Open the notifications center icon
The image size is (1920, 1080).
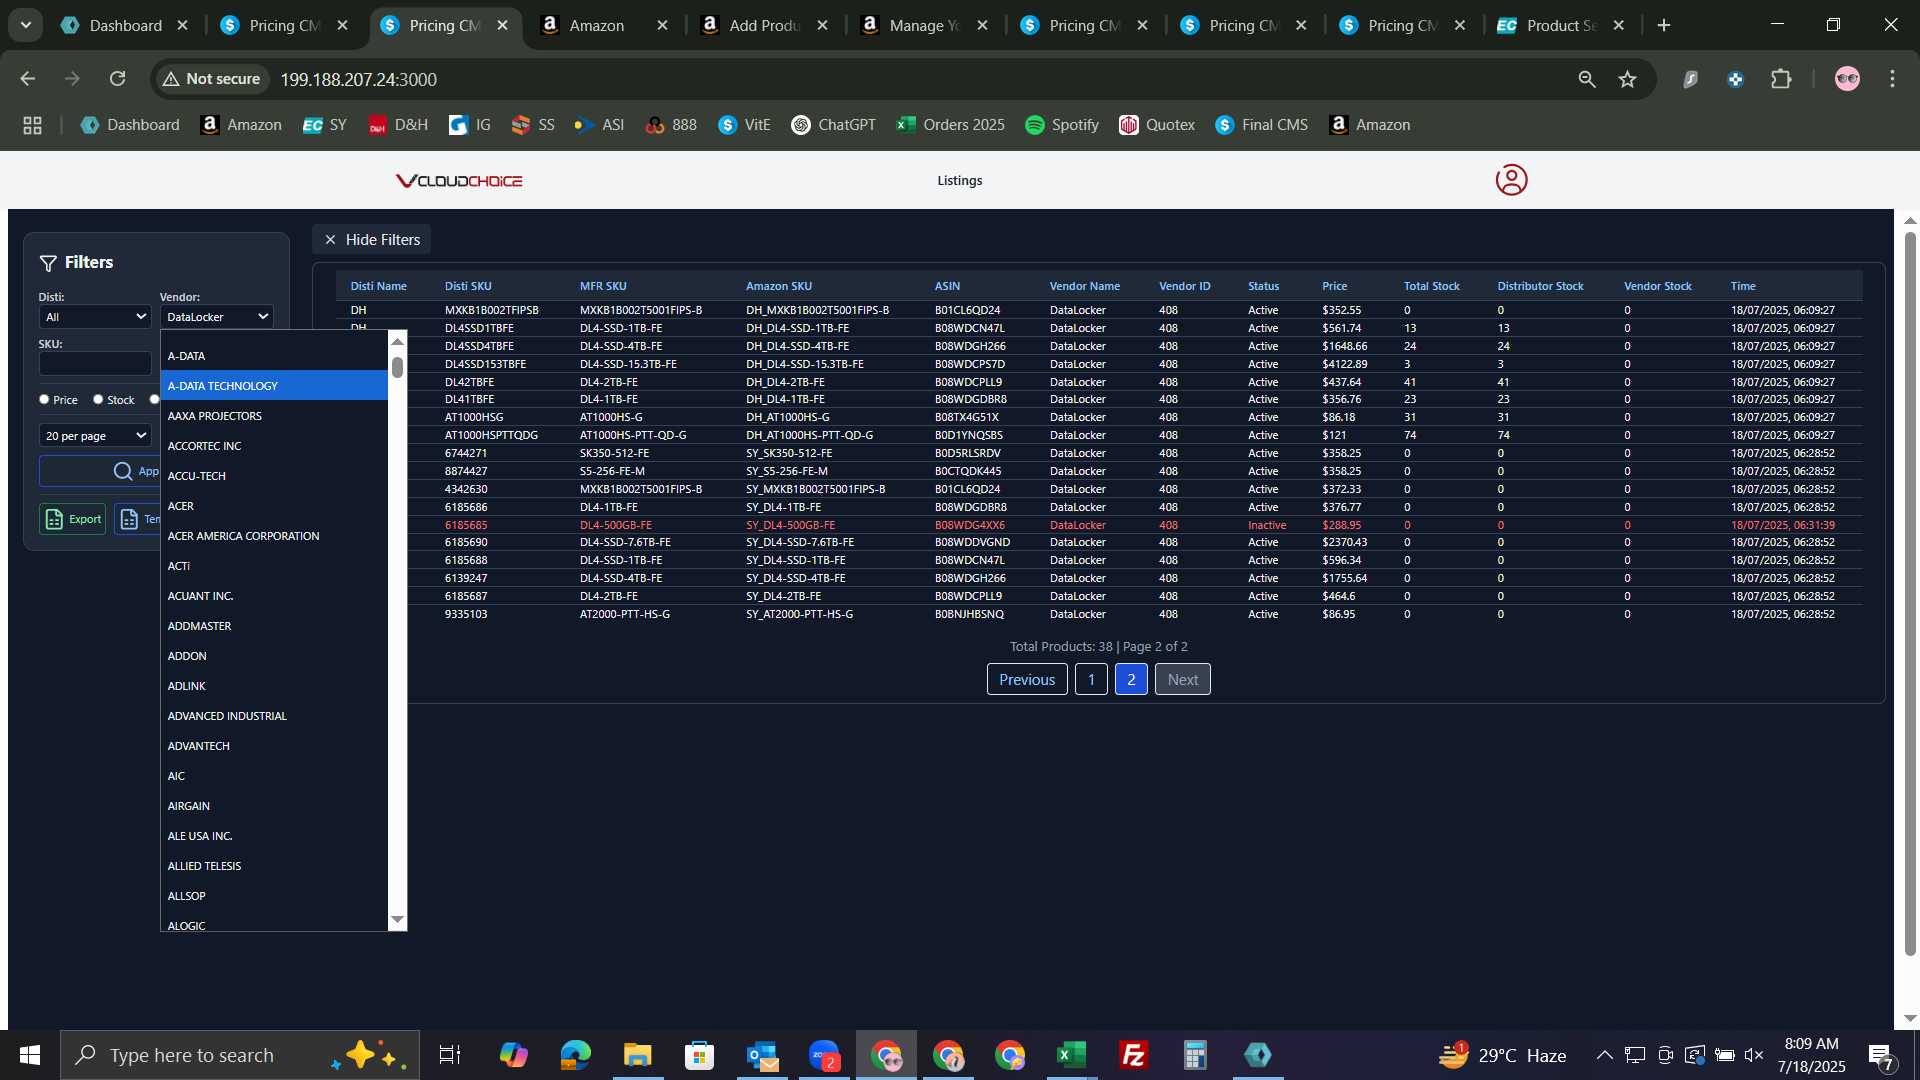tap(1880, 1056)
